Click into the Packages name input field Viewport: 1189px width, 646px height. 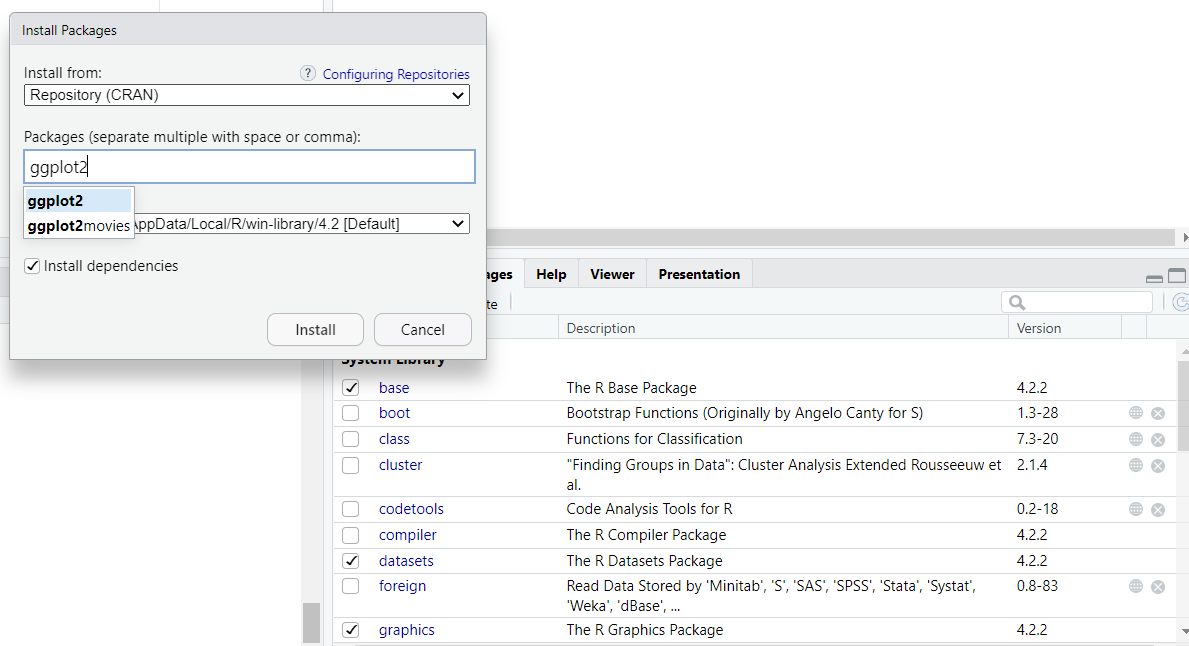pyautogui.click(x=249, y=167)
